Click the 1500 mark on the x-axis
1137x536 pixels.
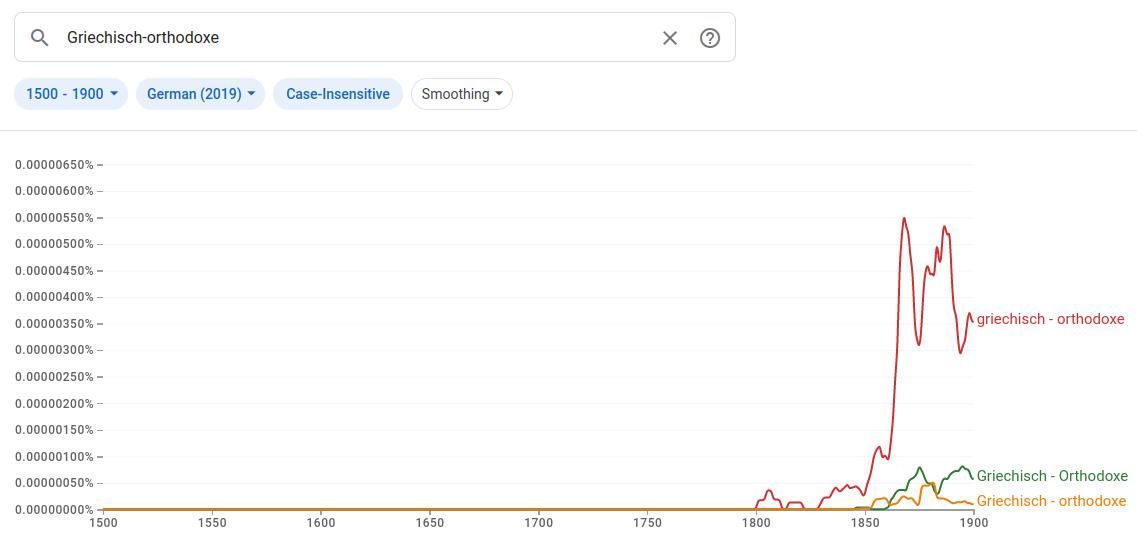(103, 522)
